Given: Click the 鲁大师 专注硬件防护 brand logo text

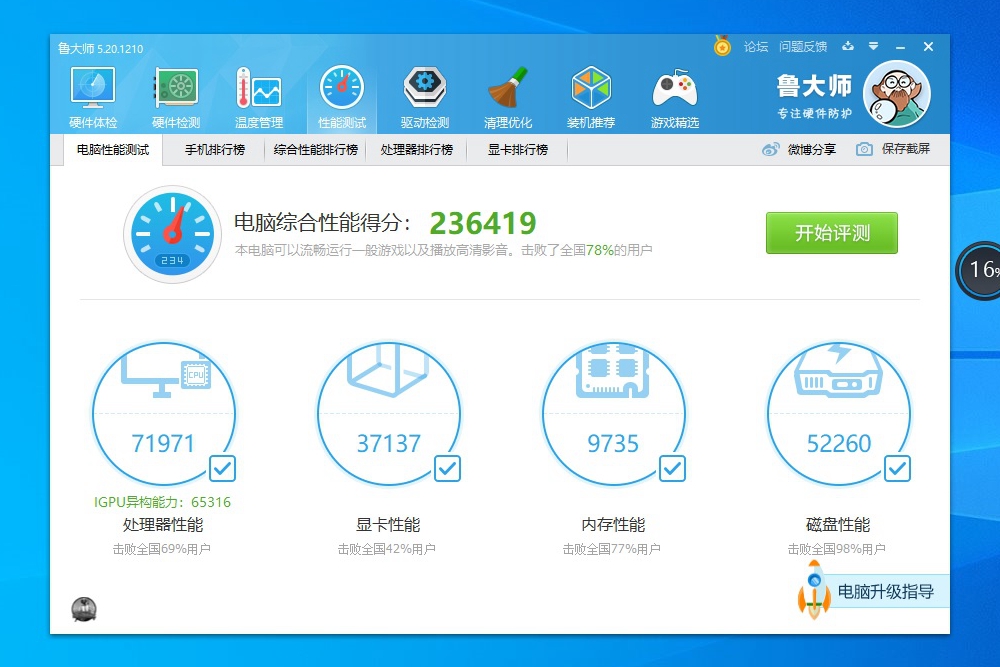Looking at the screenshot, I should [814, 95].
